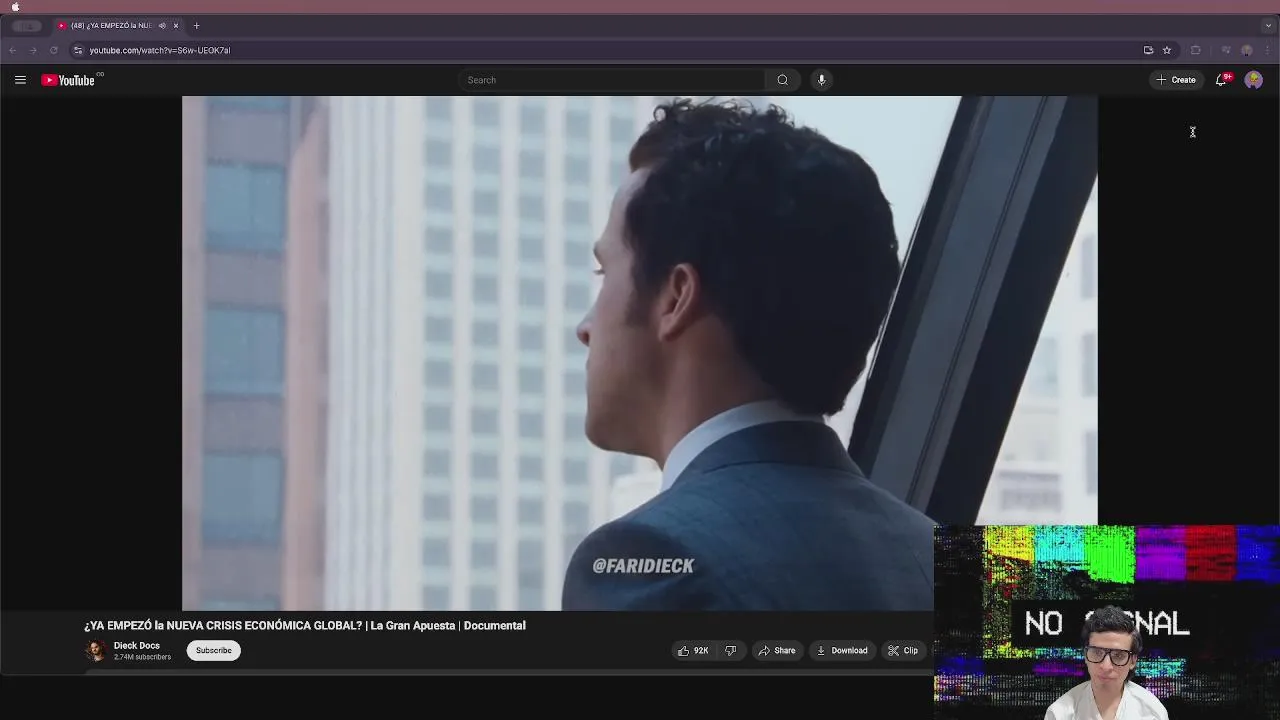Click the 2.74M subscribers text
Viewport: 1280px width, 720px height.
[142, 658]
